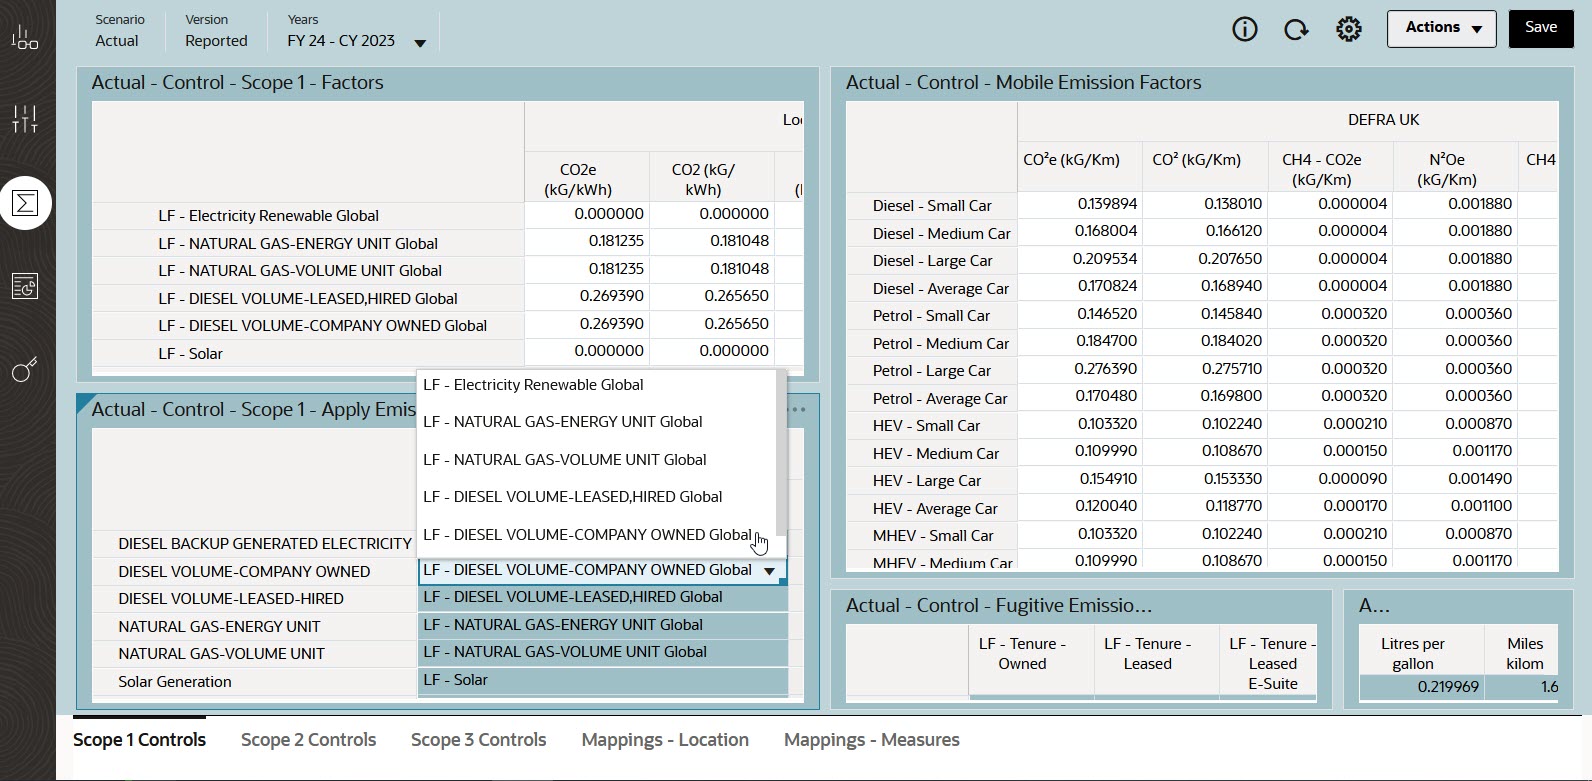The width and height of the screenshot is (1592, 781).
Task: Open the reports icon in sidebar
Action: (25, 287)
